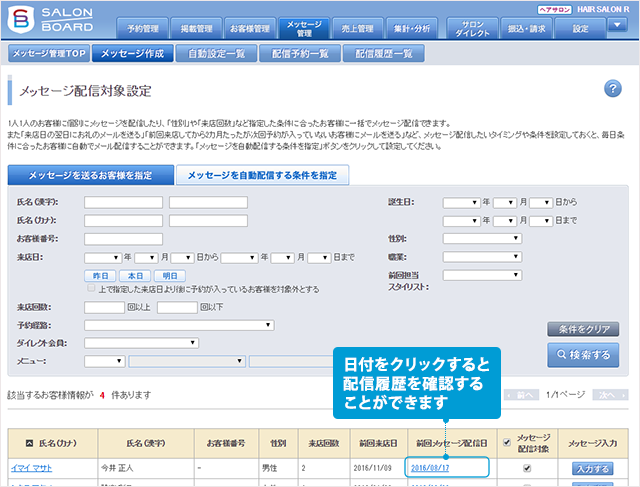The image size is (640, 487).
Task: Click the search button with magnifier icon
Action: point(583,355)
